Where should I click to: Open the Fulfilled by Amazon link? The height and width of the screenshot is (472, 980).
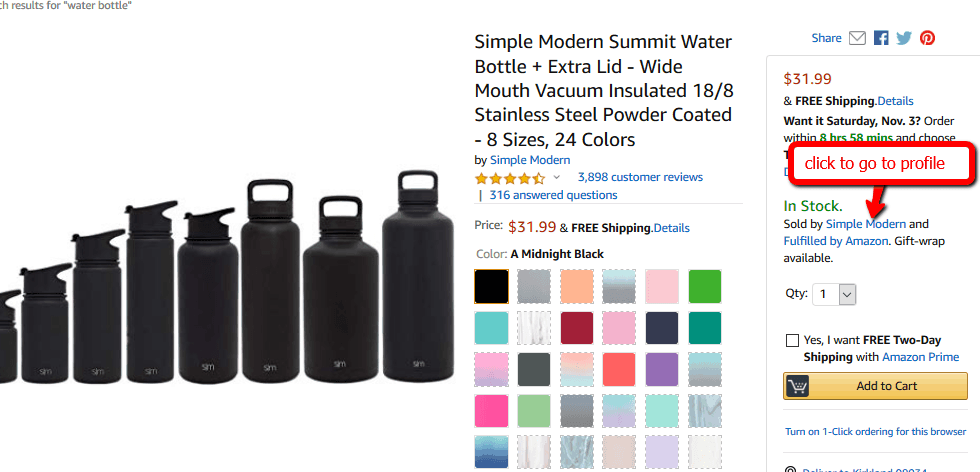(x=836, y=241)
